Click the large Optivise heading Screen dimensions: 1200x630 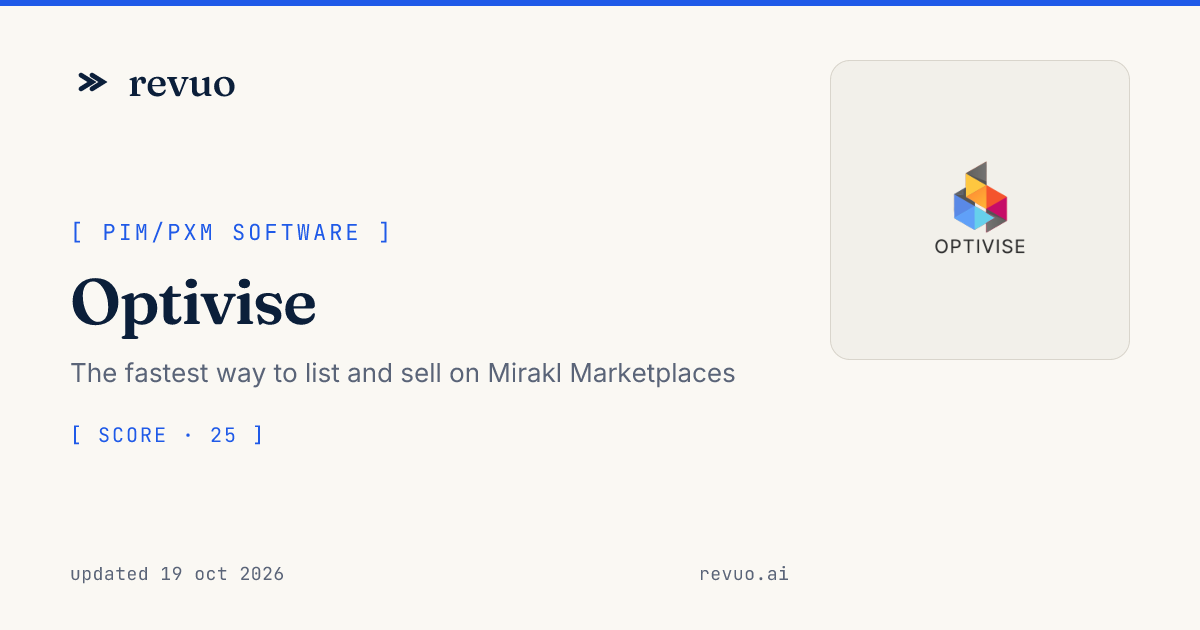tap(194, 303)
